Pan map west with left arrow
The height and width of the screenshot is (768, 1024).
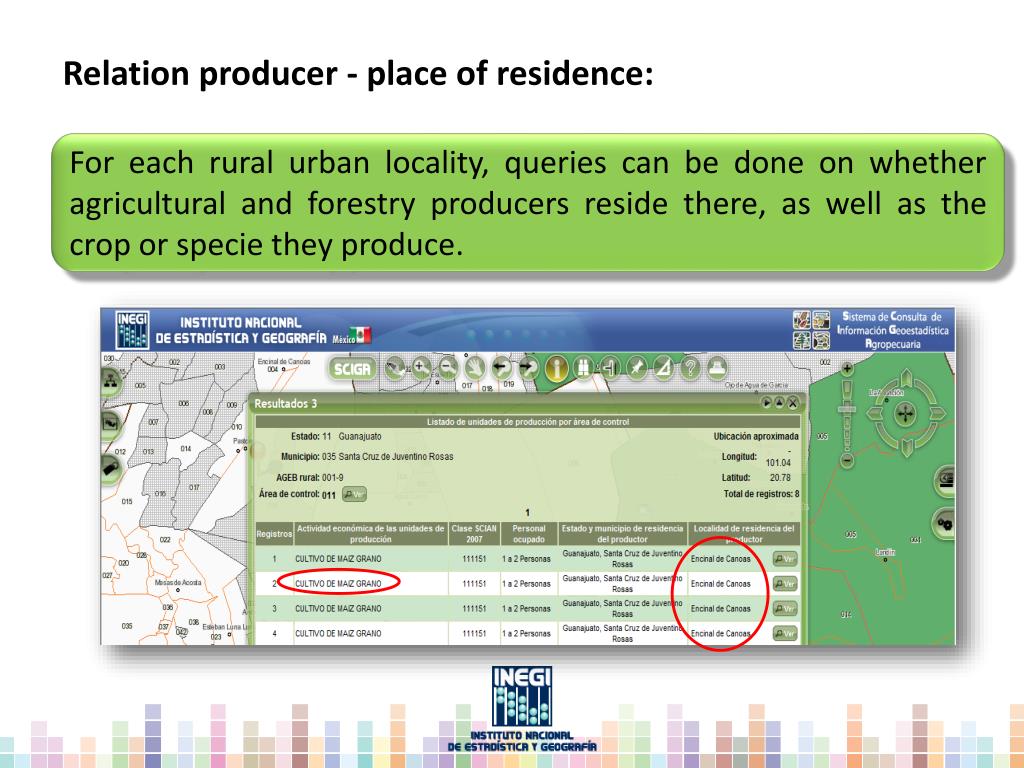point(876,413)
